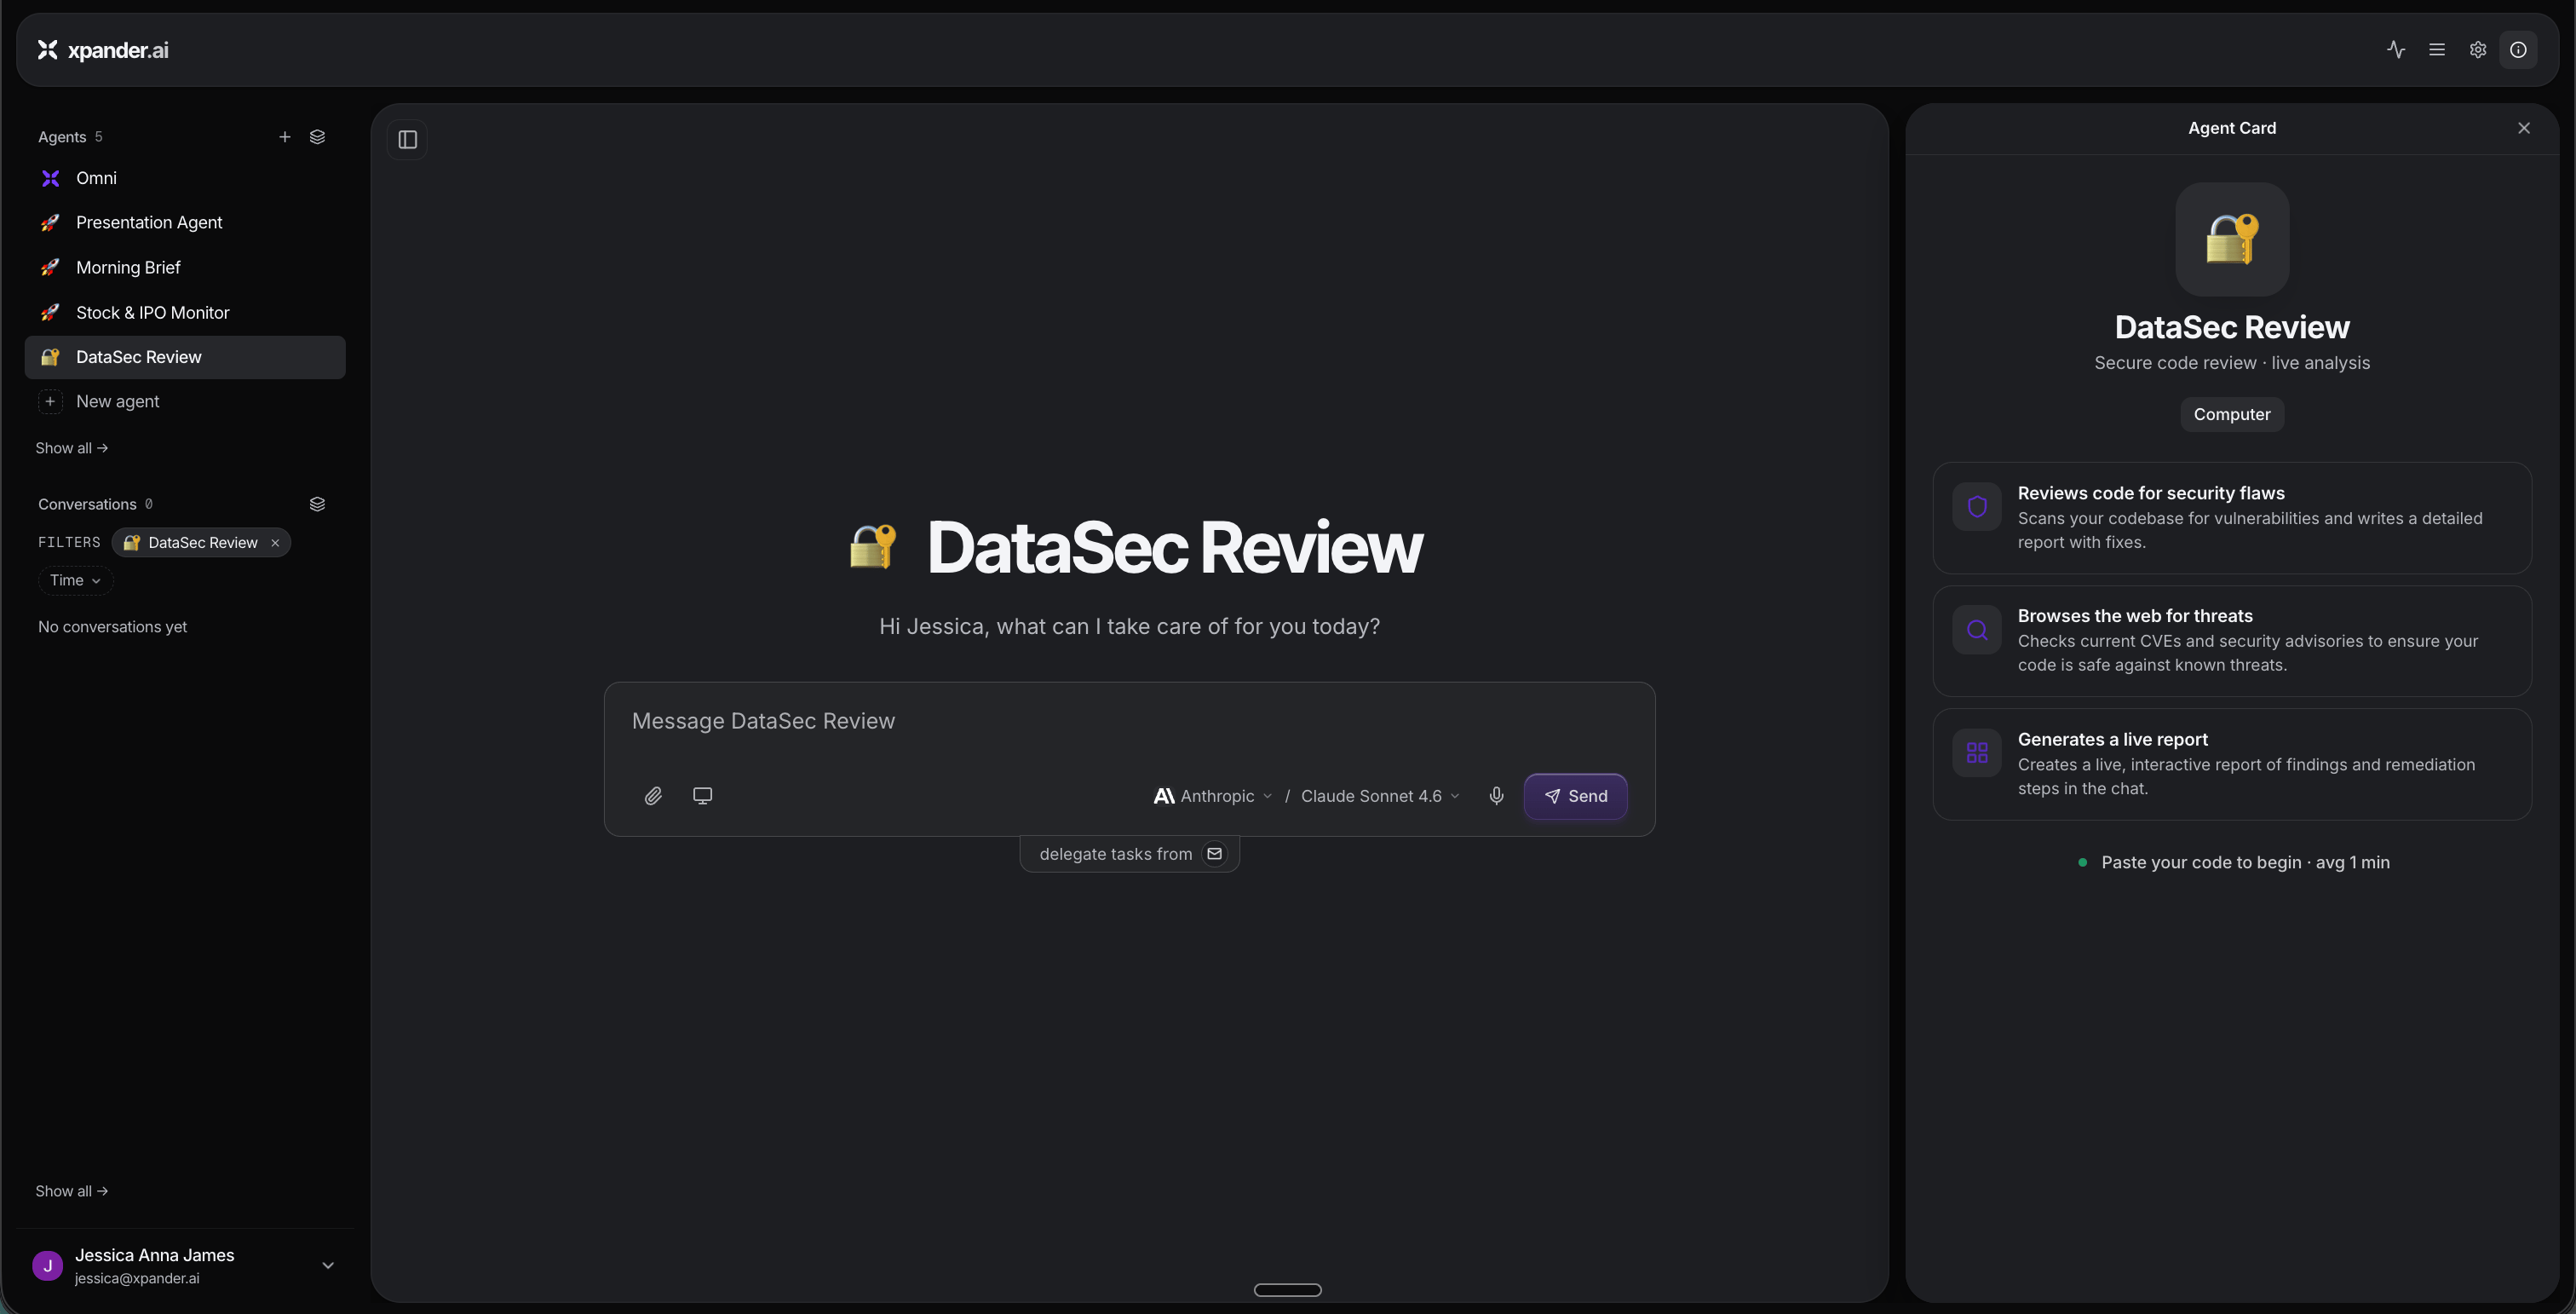Click the user avatar J
The height and width of the screenshot is (1314, 2576).
(x=48, y=1266)
